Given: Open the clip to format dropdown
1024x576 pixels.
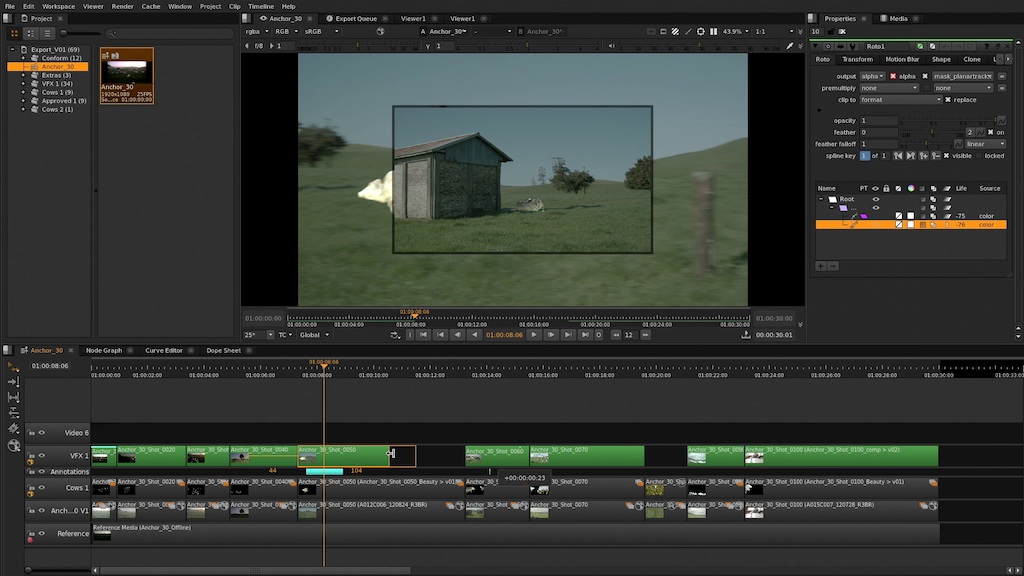Looking at the screenshot, I should tap(901, 100).
